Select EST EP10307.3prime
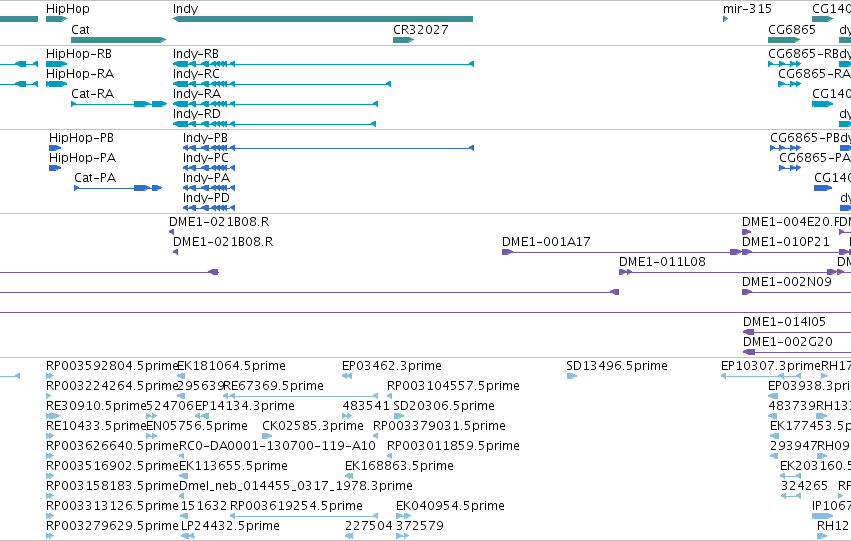 (771, 366)
